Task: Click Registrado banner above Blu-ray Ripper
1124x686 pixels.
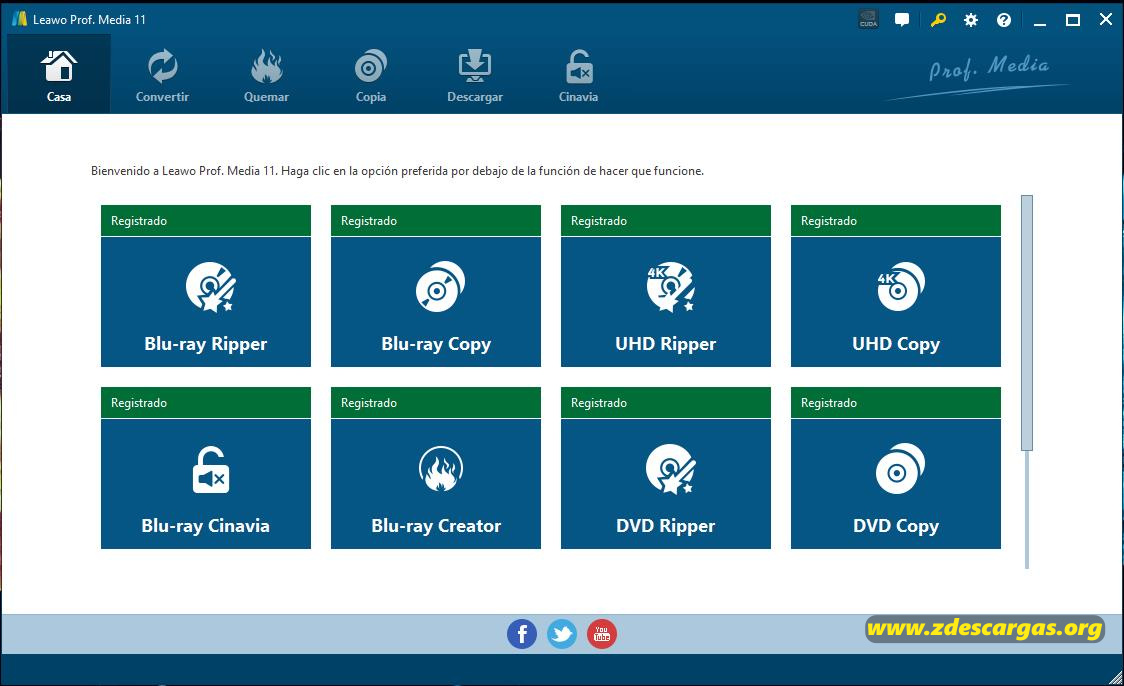Action: click(x=206, y=221)
